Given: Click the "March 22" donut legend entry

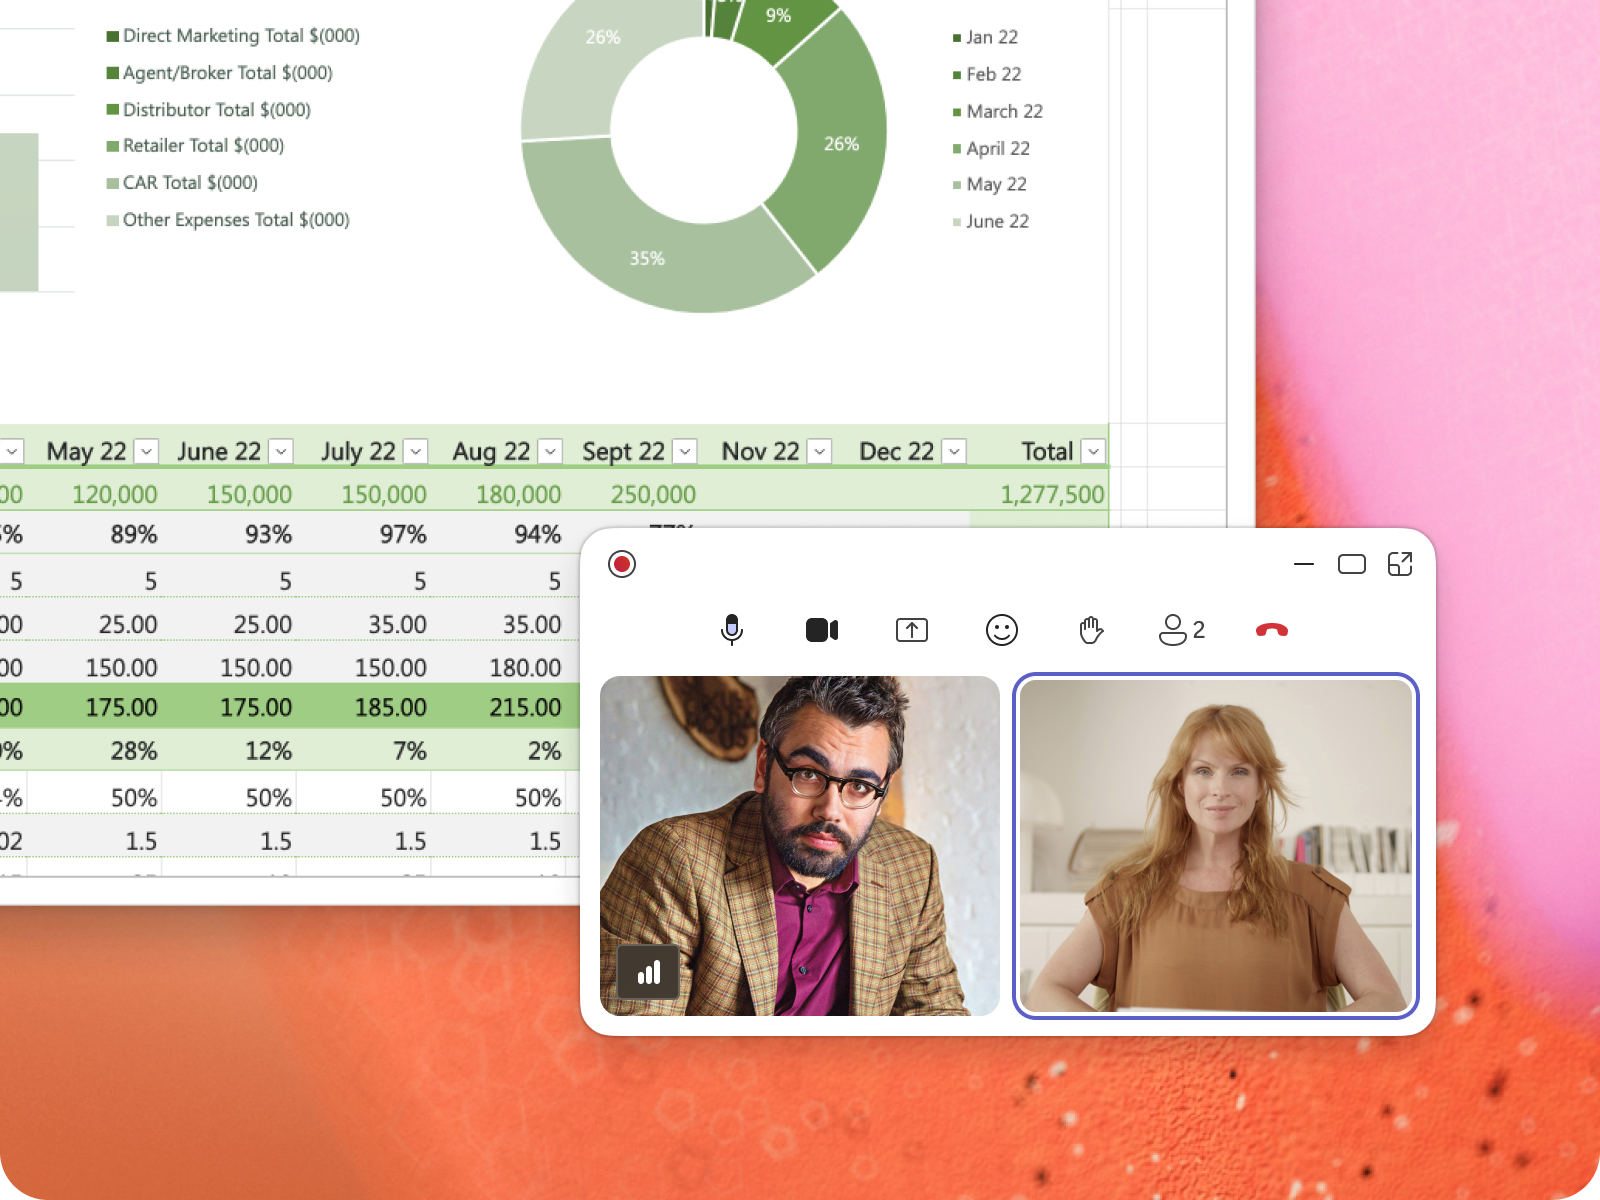Looking at the screenshot, I should [998, 111].
